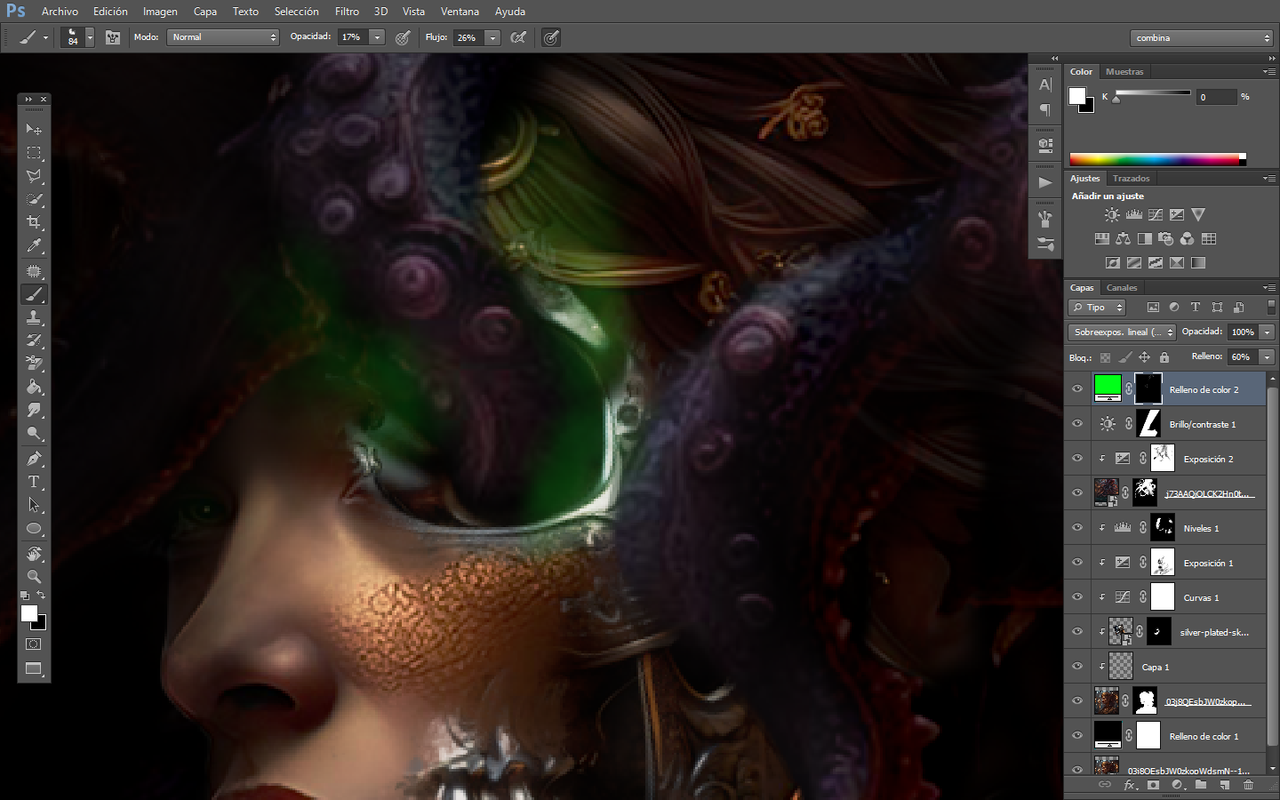This screenshot has height=800, width=1280.
Task: Hide the Capa 1 layer
Action: click(1077, 666)
